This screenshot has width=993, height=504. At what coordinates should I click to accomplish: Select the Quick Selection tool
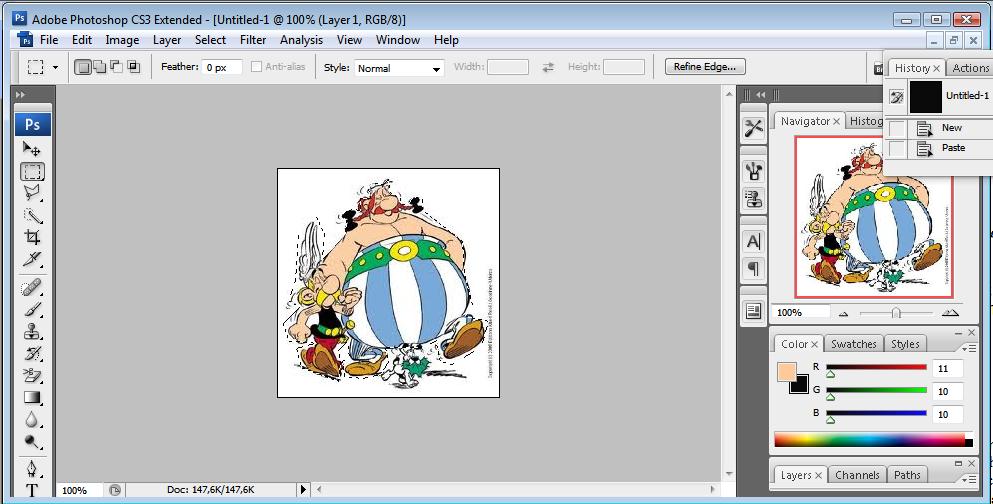coord(32,215)
